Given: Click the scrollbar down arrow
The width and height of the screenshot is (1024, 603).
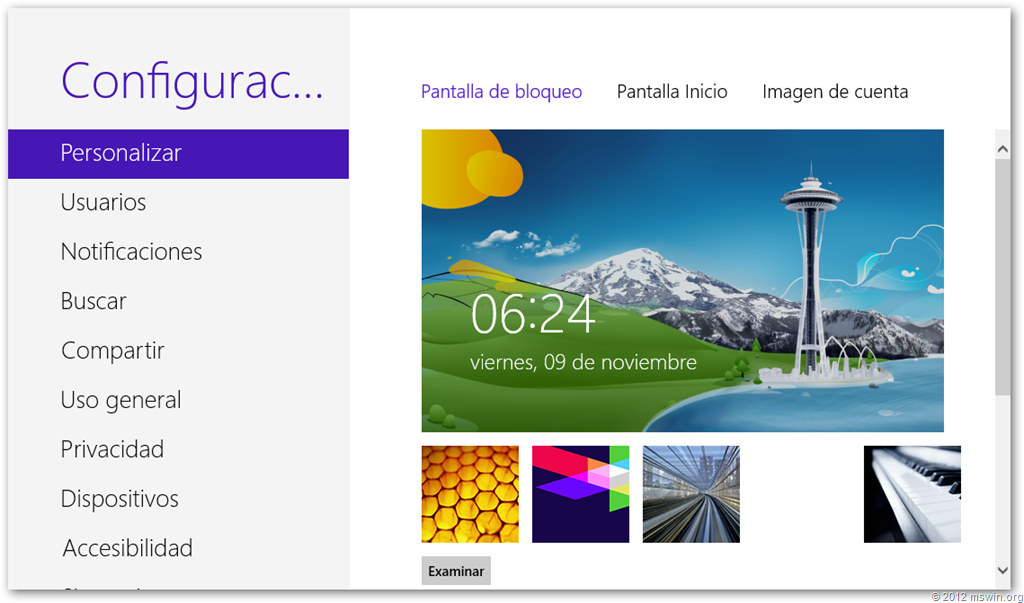Looking at the screenshot, I should point(1003,570).
